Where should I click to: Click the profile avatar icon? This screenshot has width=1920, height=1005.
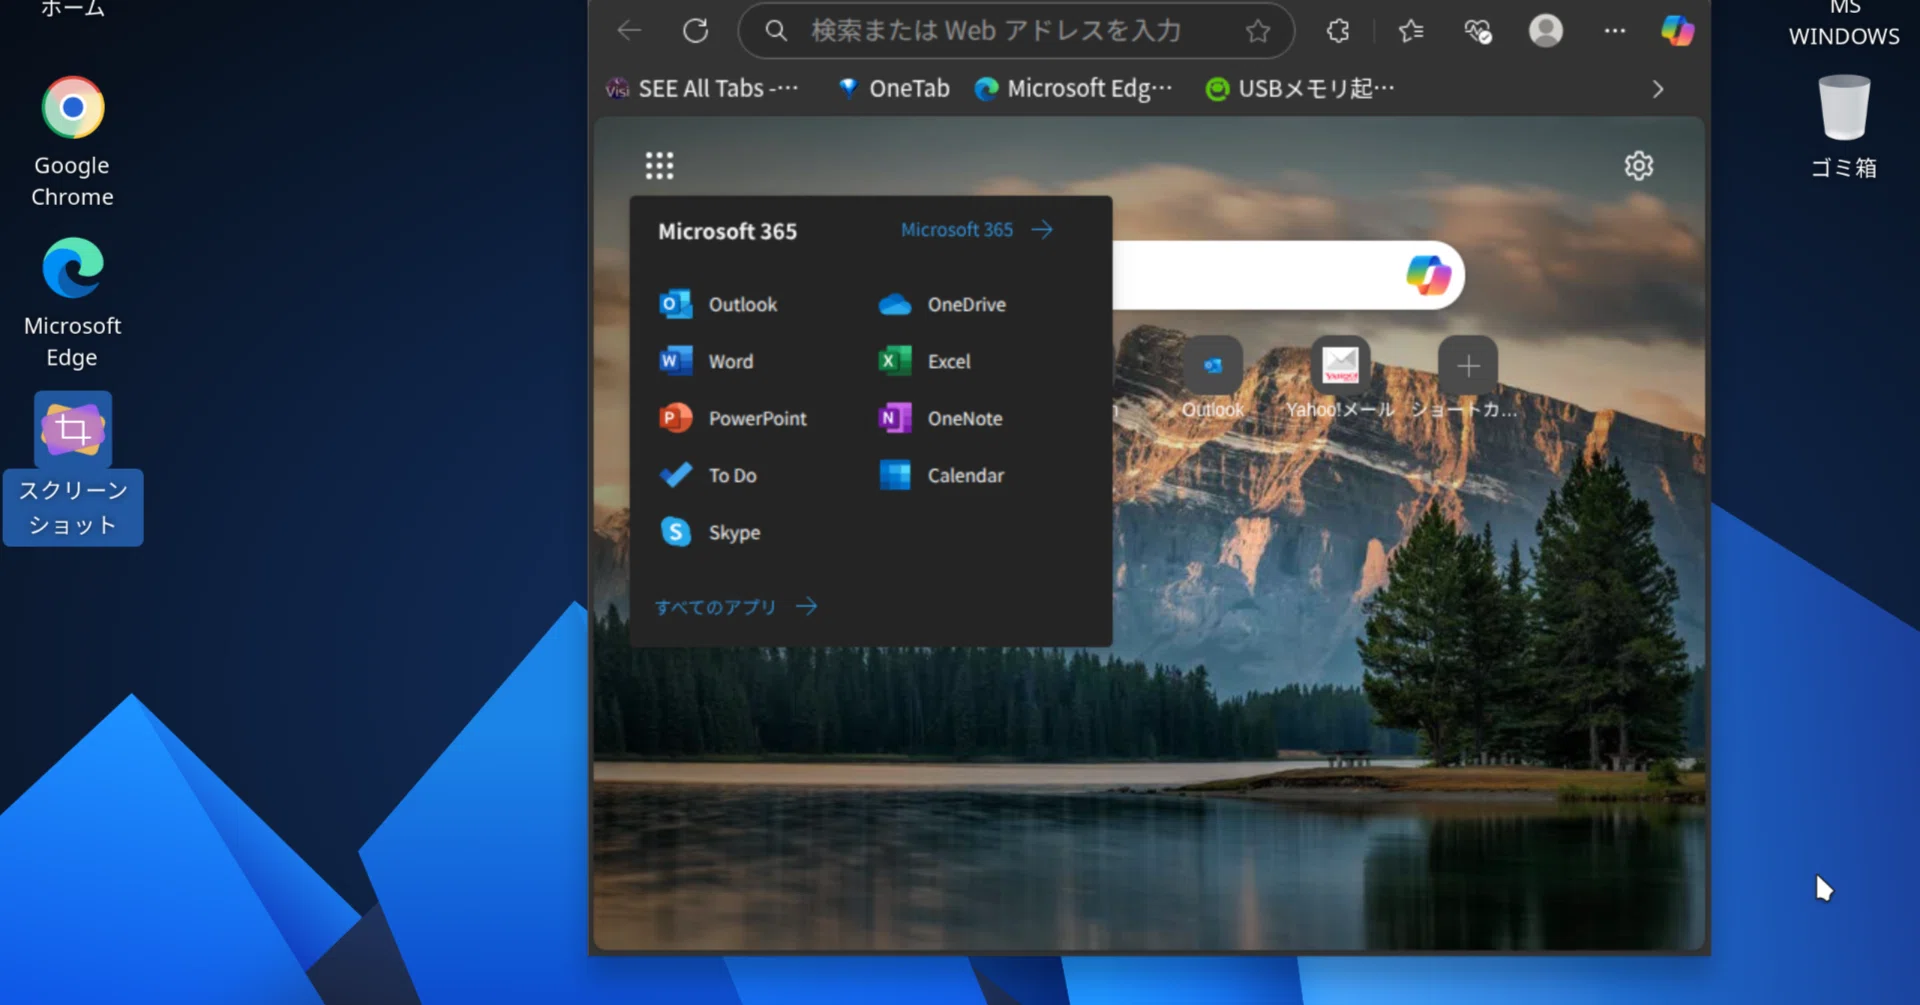(x=1545, y=31)
